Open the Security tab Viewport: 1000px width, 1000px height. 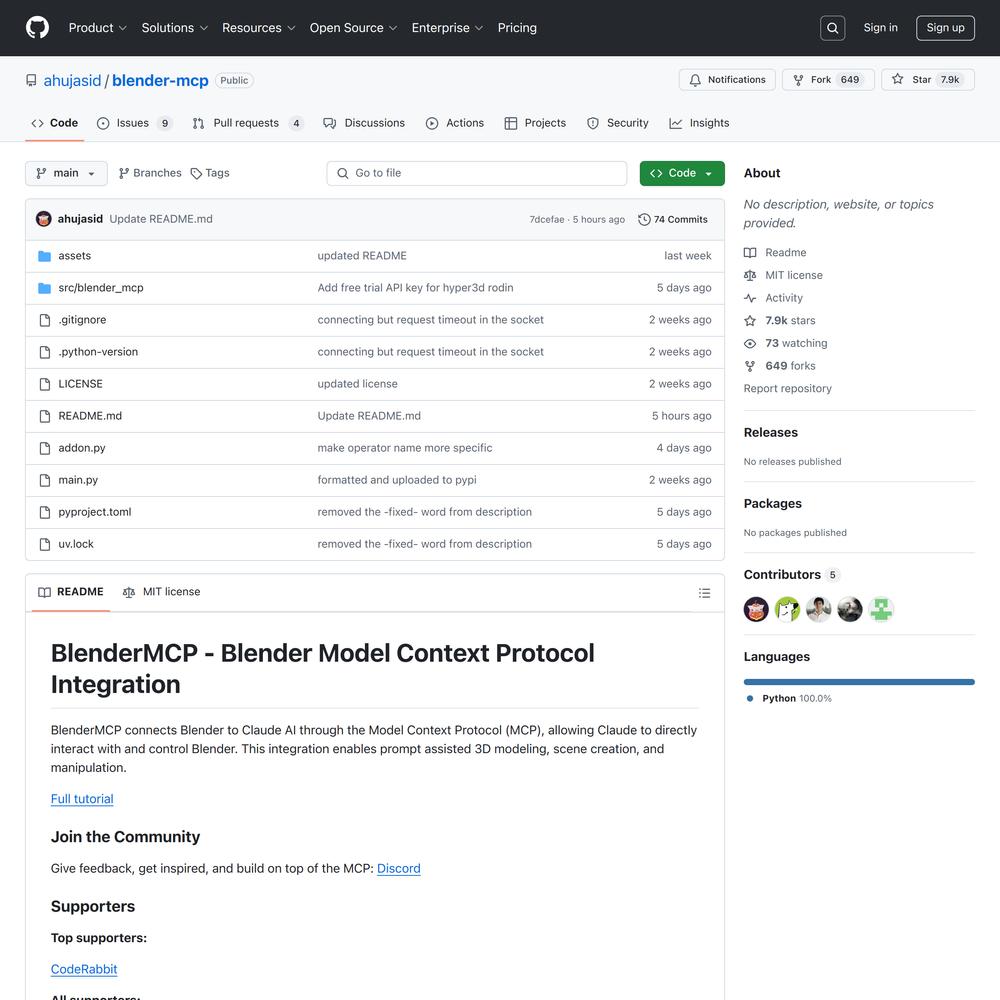617,123
